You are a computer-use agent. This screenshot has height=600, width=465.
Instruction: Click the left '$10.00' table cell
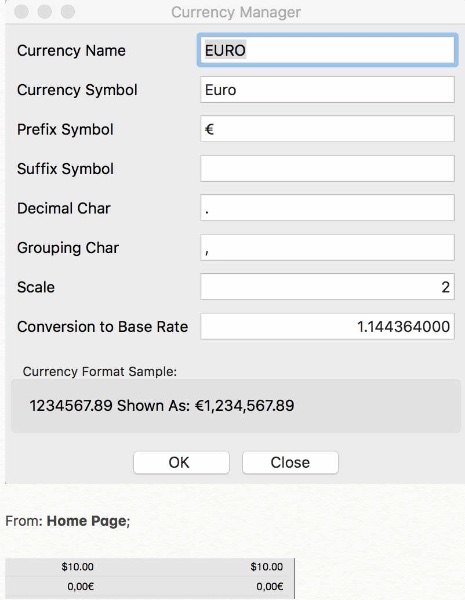pyautogui.click(x=78, y=567)
